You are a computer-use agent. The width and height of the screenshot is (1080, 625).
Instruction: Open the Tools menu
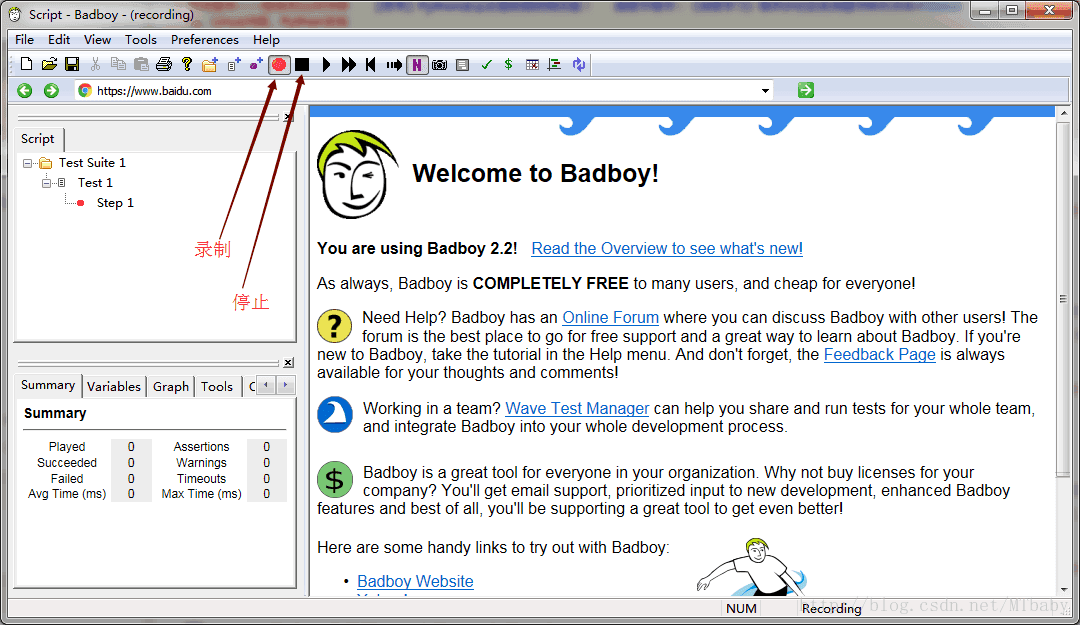click(x=141, y=40)
